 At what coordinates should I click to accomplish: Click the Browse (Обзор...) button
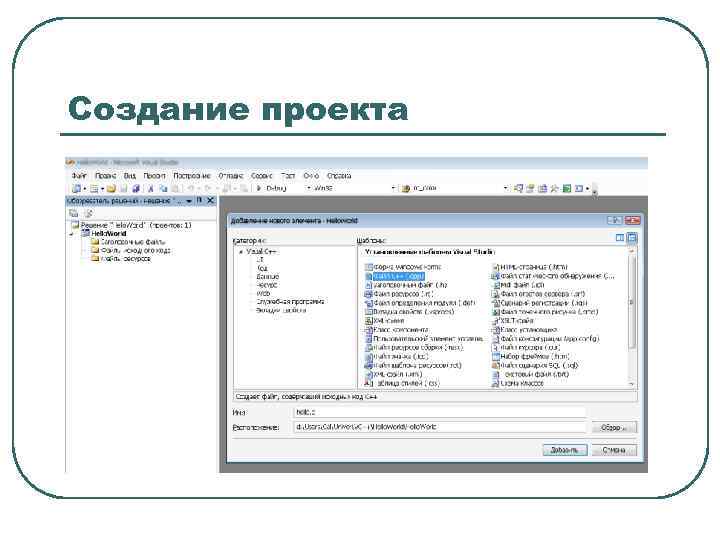tap(614, 428)
